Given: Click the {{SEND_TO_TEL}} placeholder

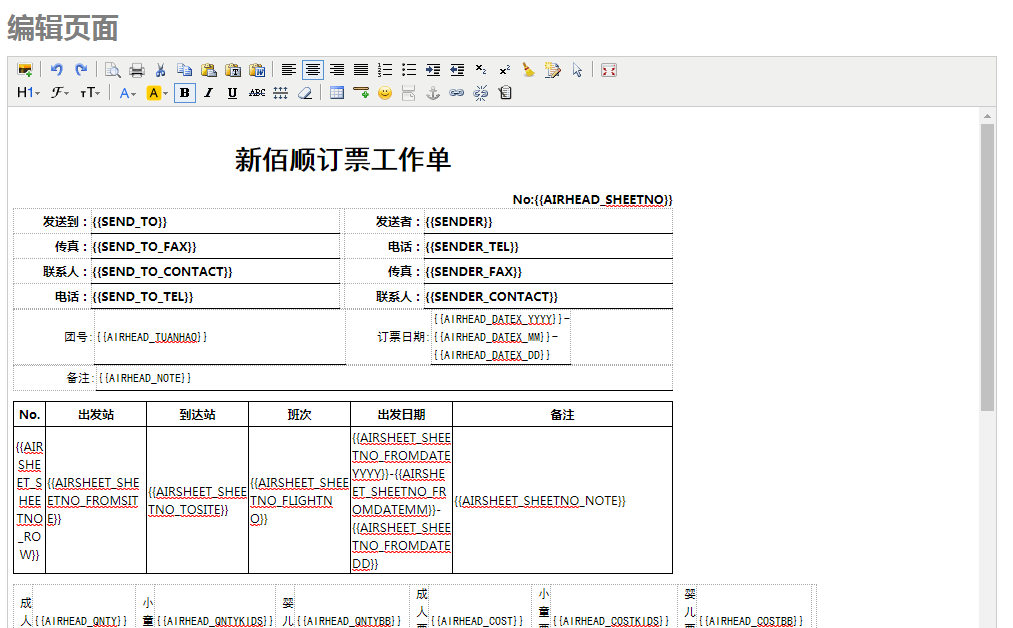Looking at the screenshot, I should (143, 297).
